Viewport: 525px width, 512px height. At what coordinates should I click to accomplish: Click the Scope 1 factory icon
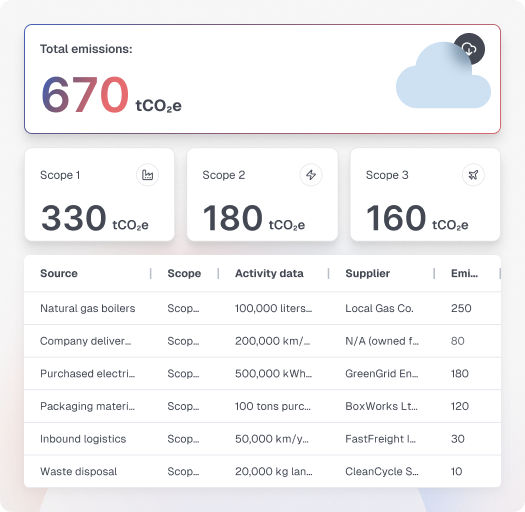pyautogui.click(x=147, y=175)
